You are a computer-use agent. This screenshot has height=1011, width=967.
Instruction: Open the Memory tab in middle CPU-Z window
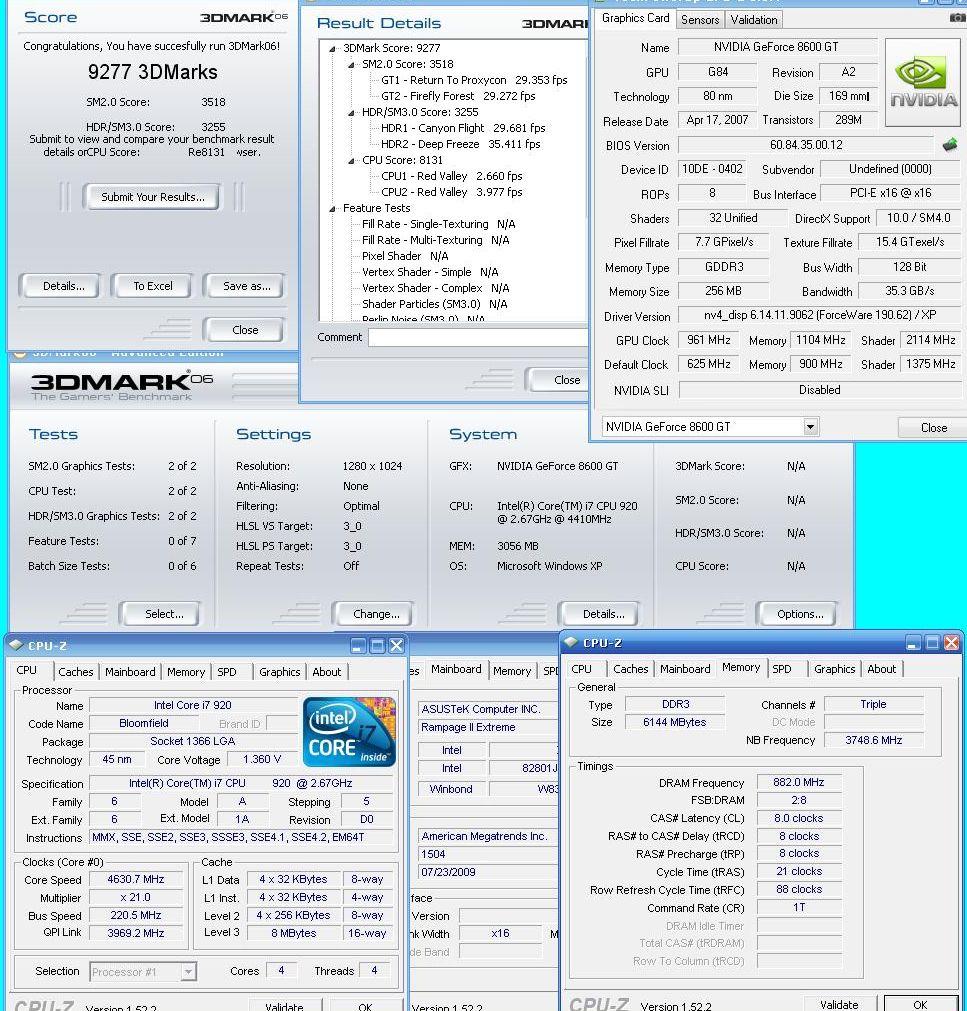click(512, 671)
